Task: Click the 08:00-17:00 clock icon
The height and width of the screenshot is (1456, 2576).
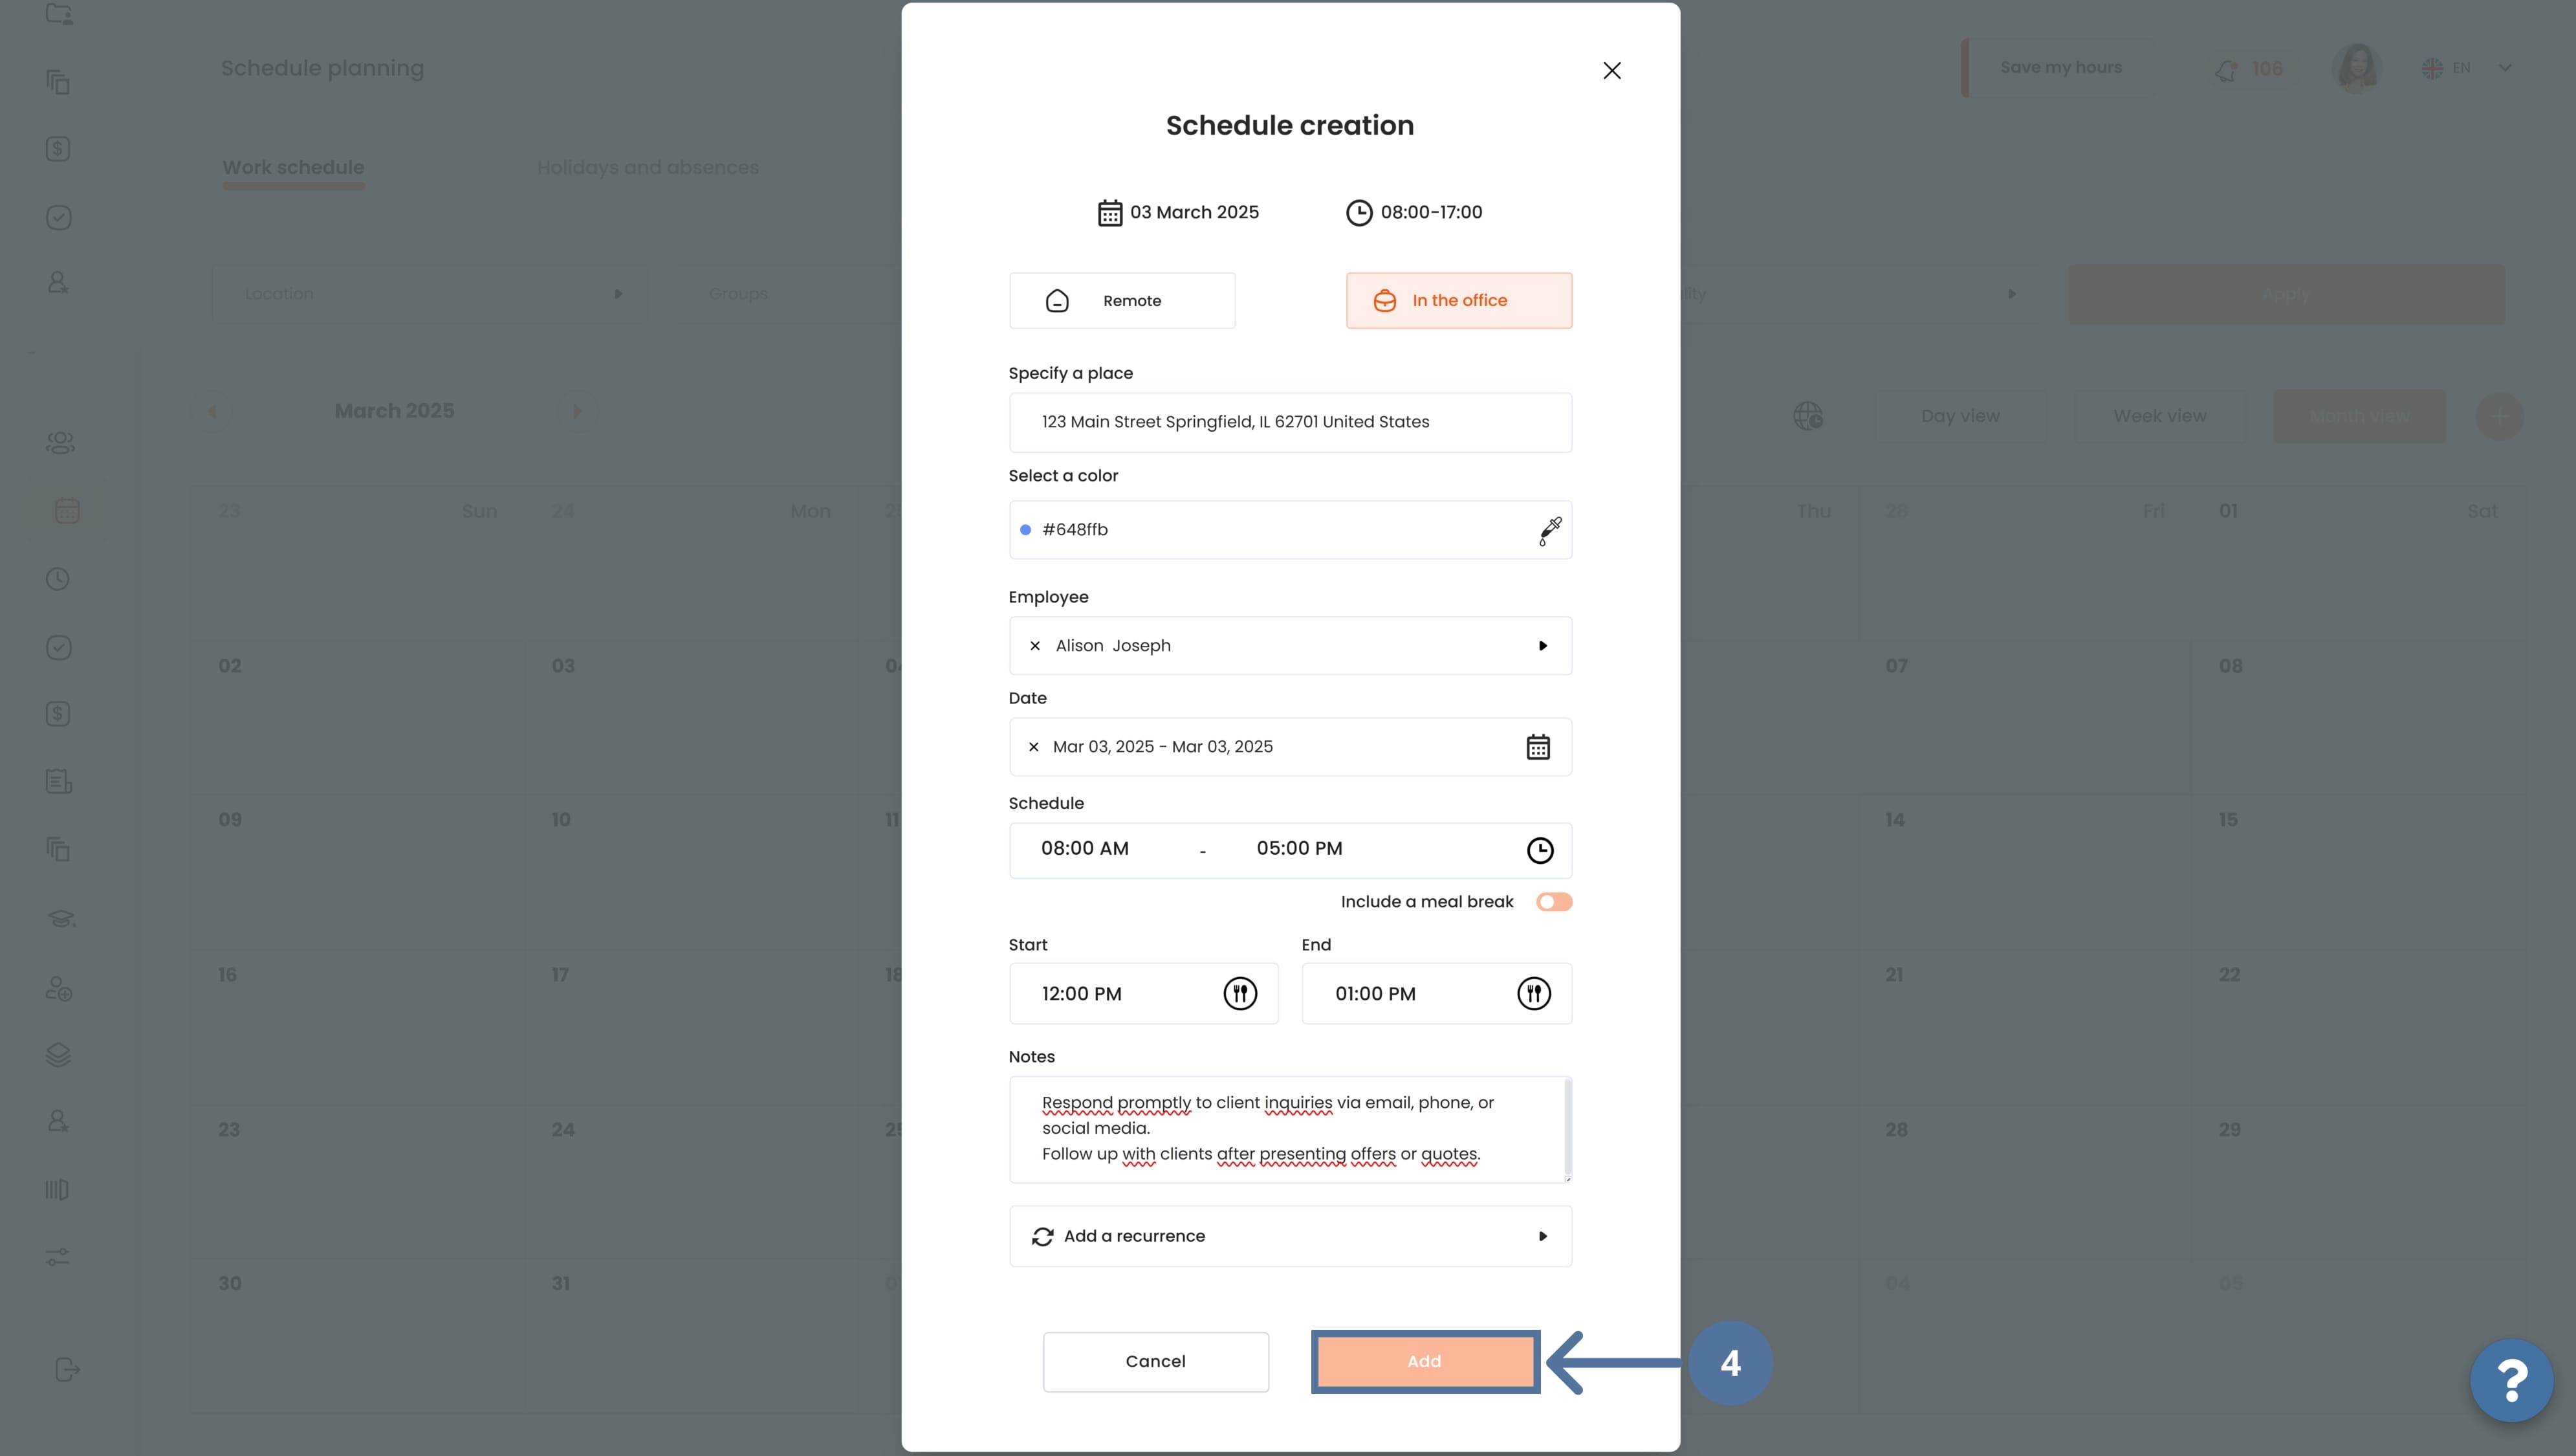Action: click(1358, 213)
